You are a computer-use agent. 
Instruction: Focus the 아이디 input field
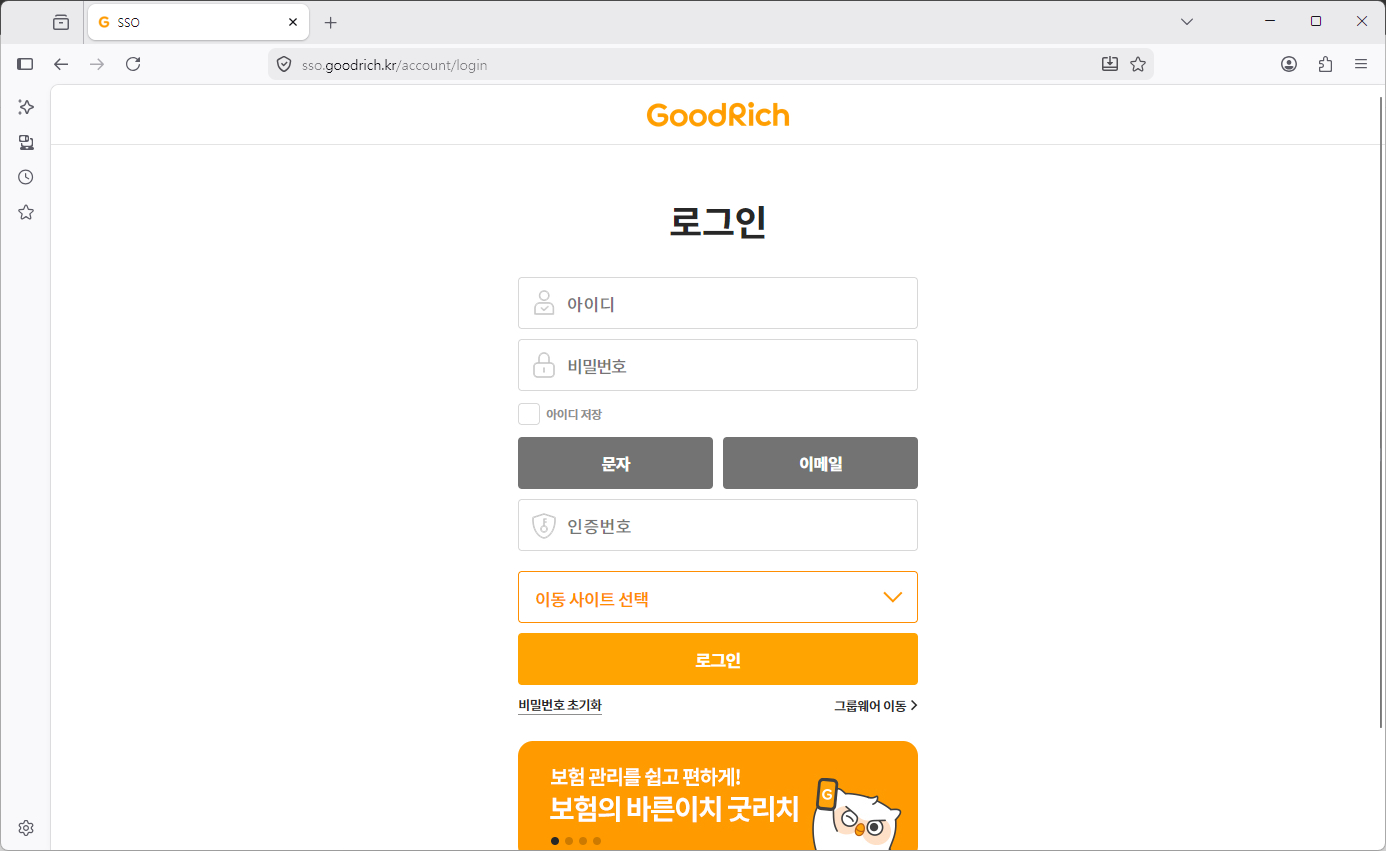pyautogui.click(x=718, y=303)
